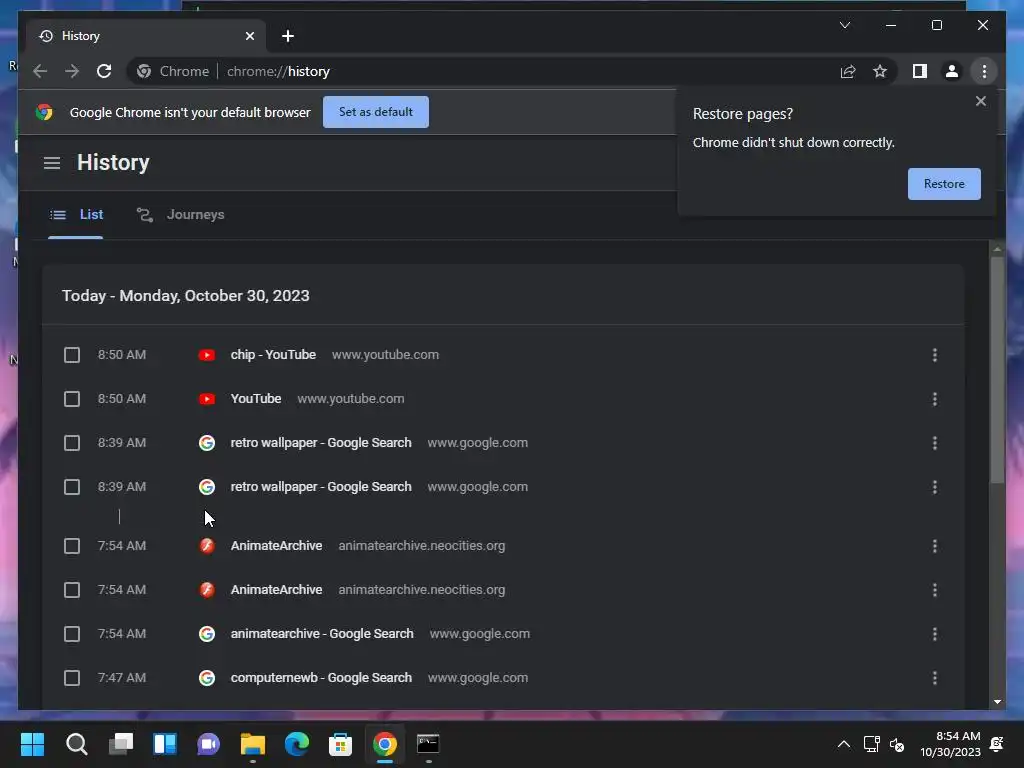Open the 8:50 AM YouTube homepage link
This screenshot has height=768, width=1024.
(x=255, y=398)
